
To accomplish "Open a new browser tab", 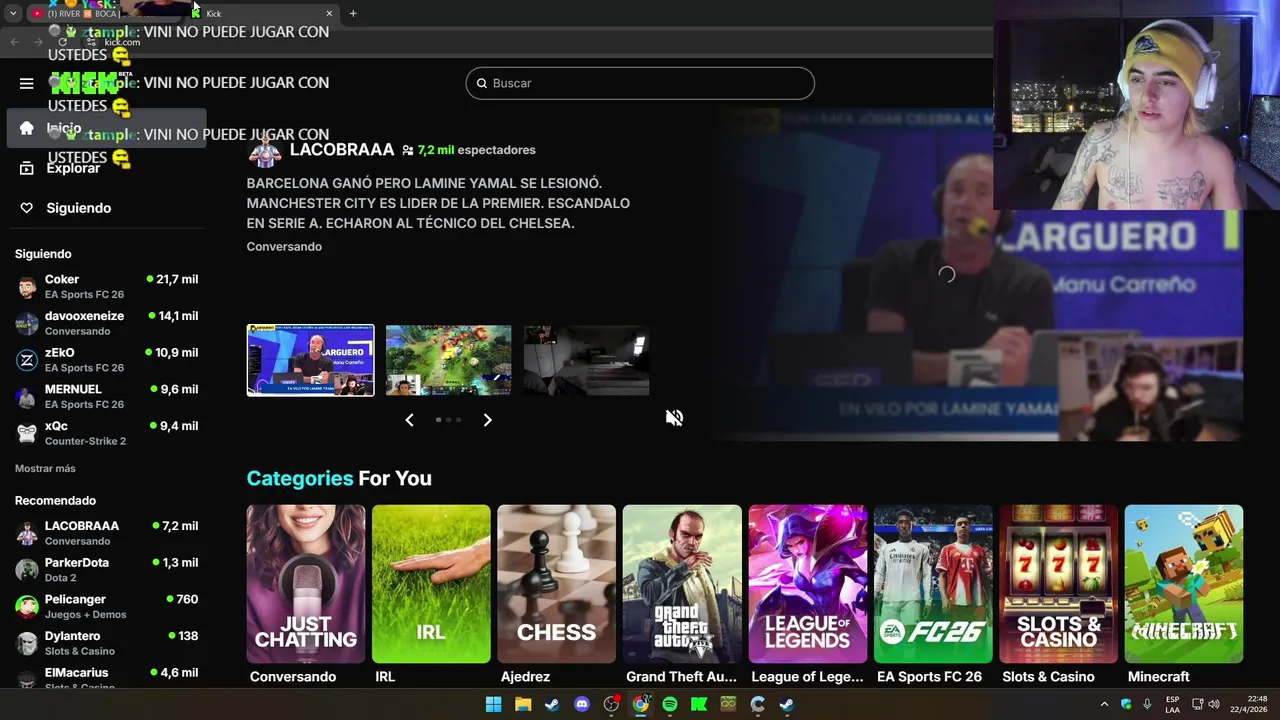I will coord(353,13).
